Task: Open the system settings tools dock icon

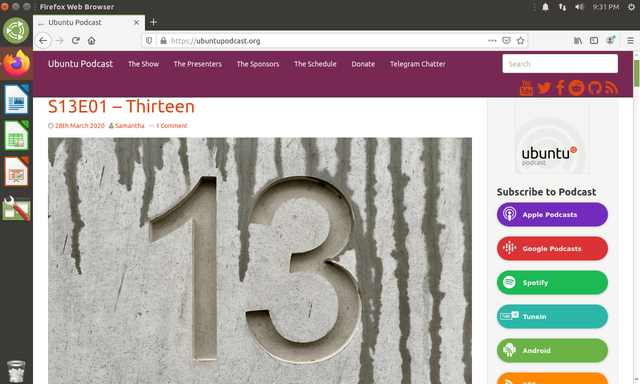Action: (x=16, y=209)
